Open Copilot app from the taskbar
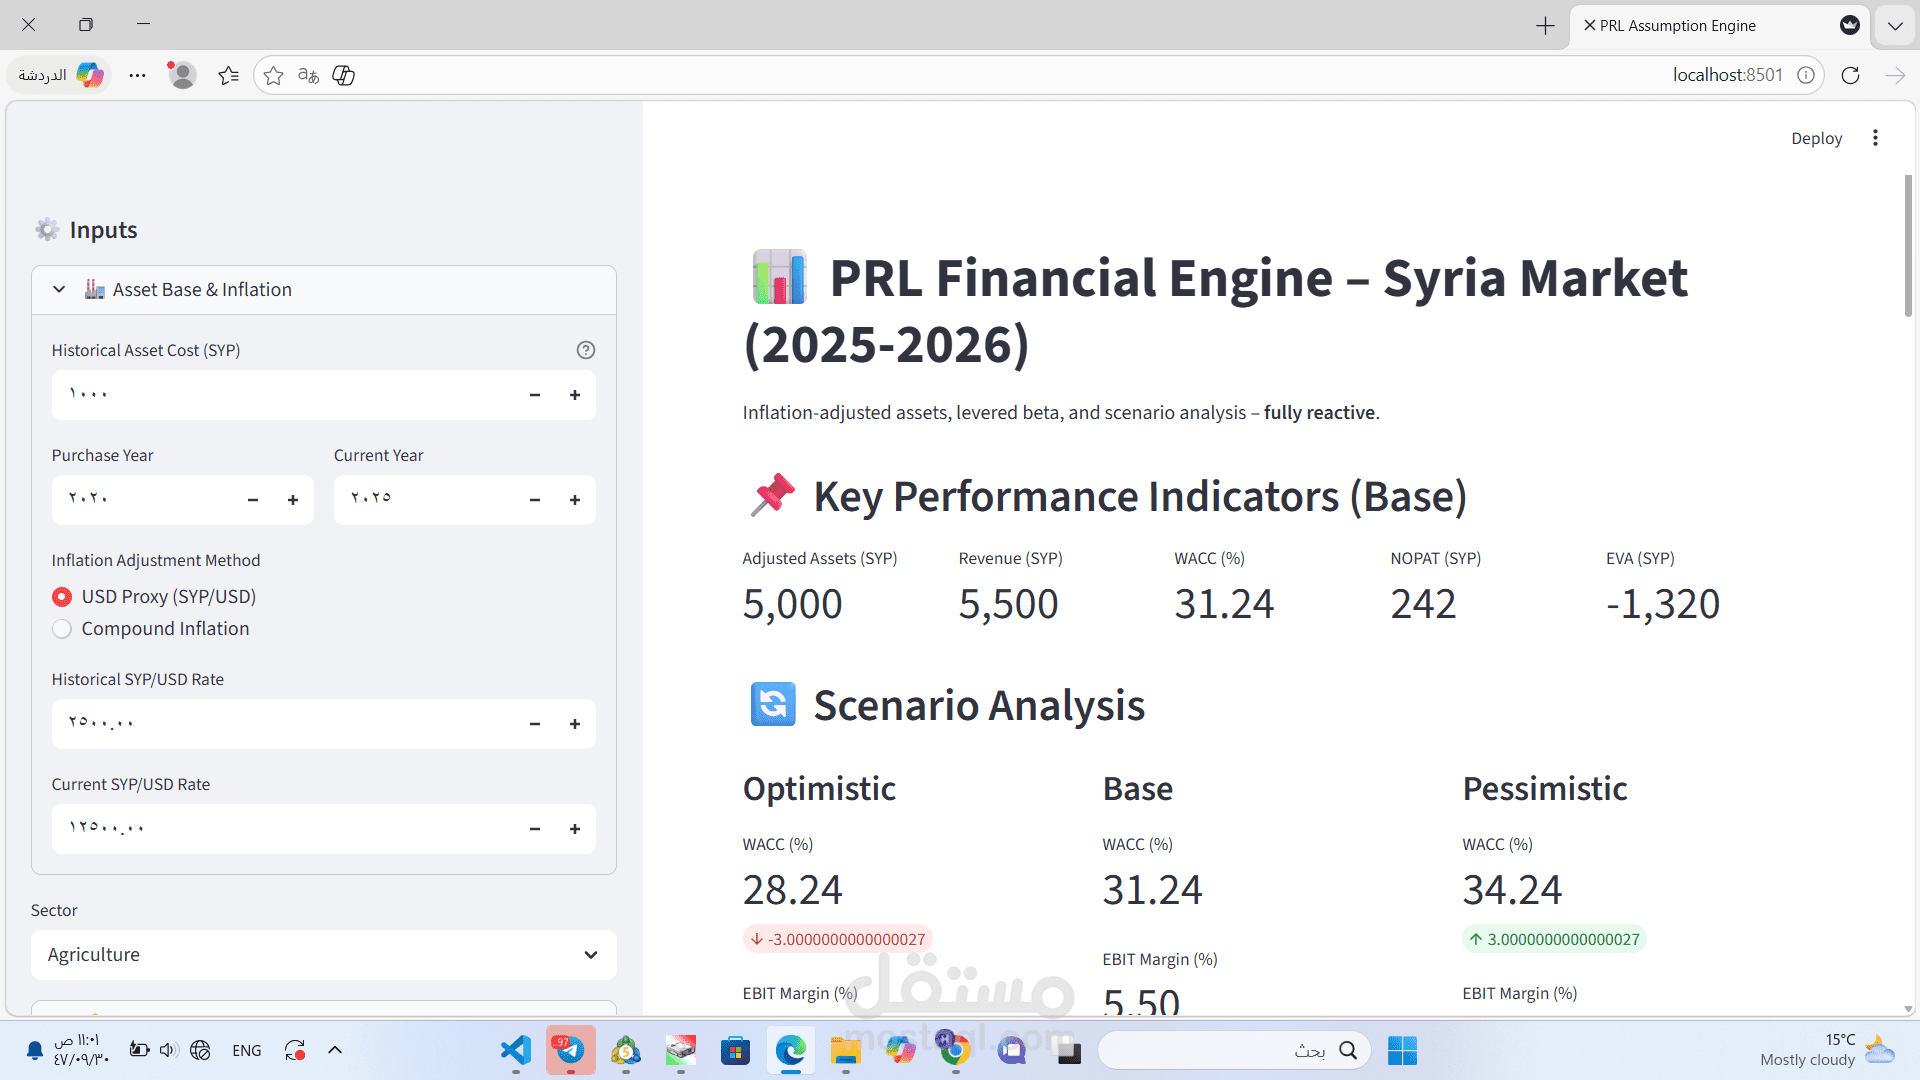The image size is (1920, 1080). tap(901, 1050)
